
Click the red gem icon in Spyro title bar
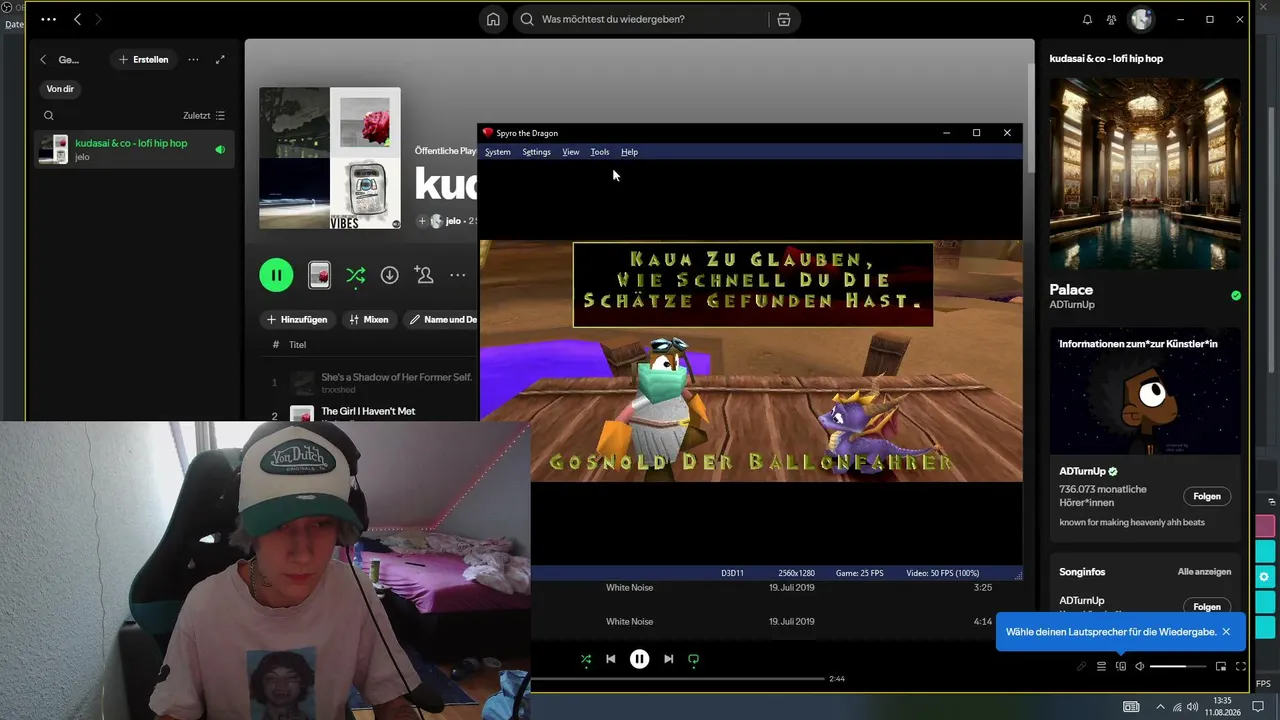(488, 133)
